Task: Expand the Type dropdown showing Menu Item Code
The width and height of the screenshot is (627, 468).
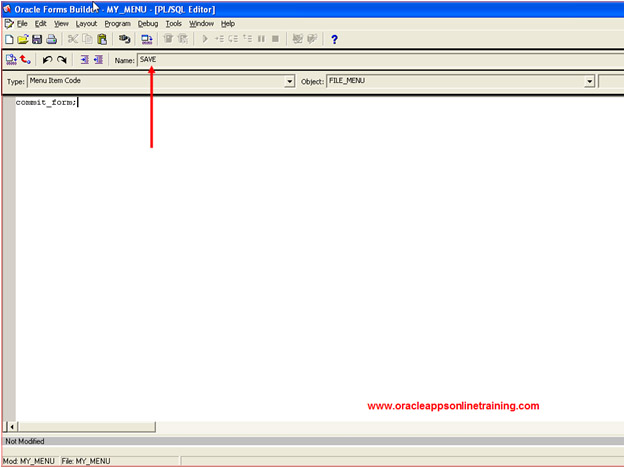Action: pyautogui.click(x=290, y=81)
